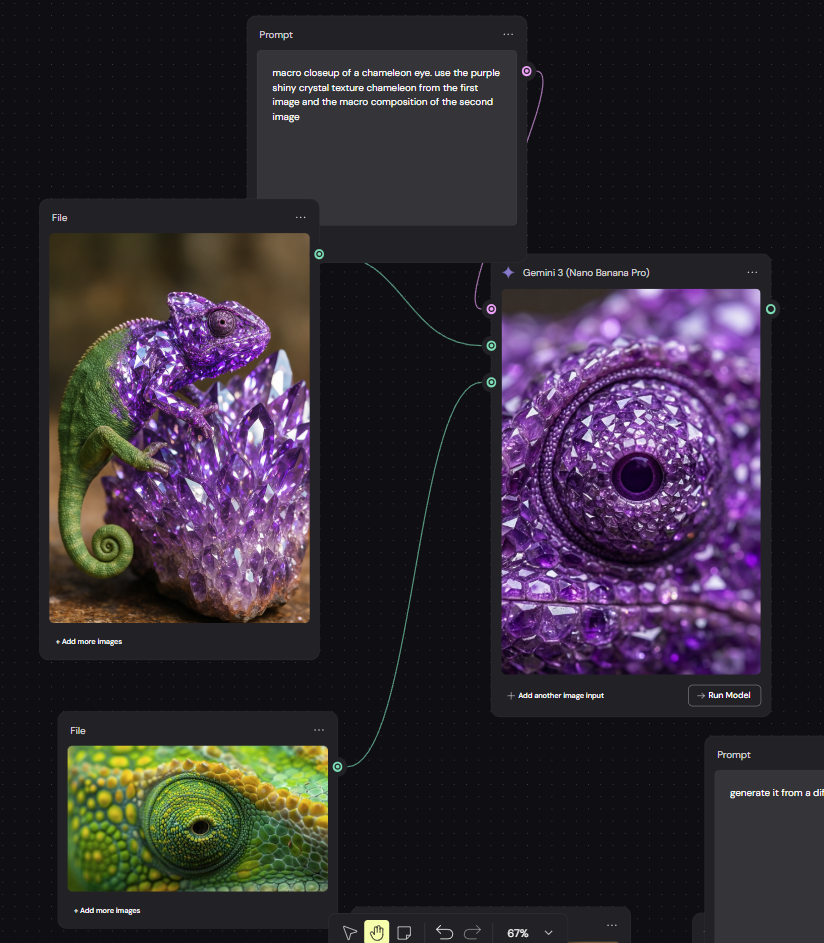This screenshot has height=943, width=824.
Task: Select the green chameleon eye image thumbnail
Action: tap(198, 819)
